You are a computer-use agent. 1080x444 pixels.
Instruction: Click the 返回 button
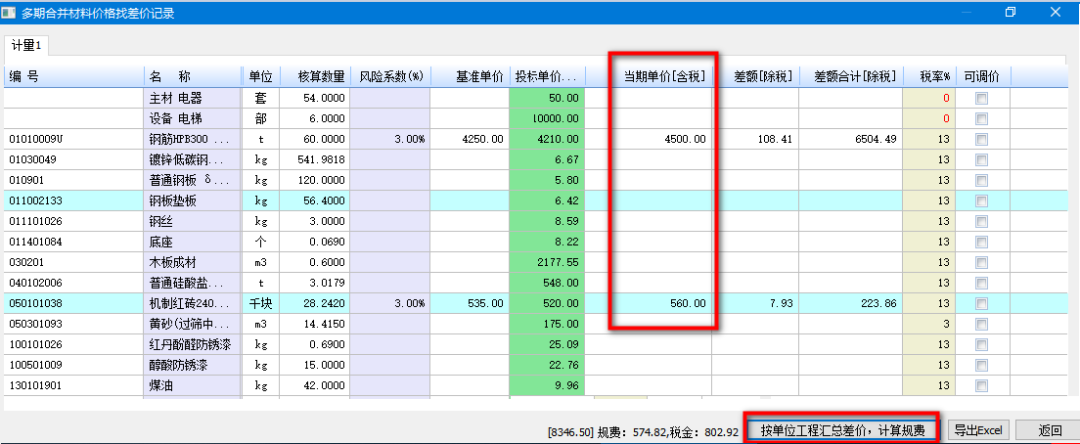[x=1049, y=430]
